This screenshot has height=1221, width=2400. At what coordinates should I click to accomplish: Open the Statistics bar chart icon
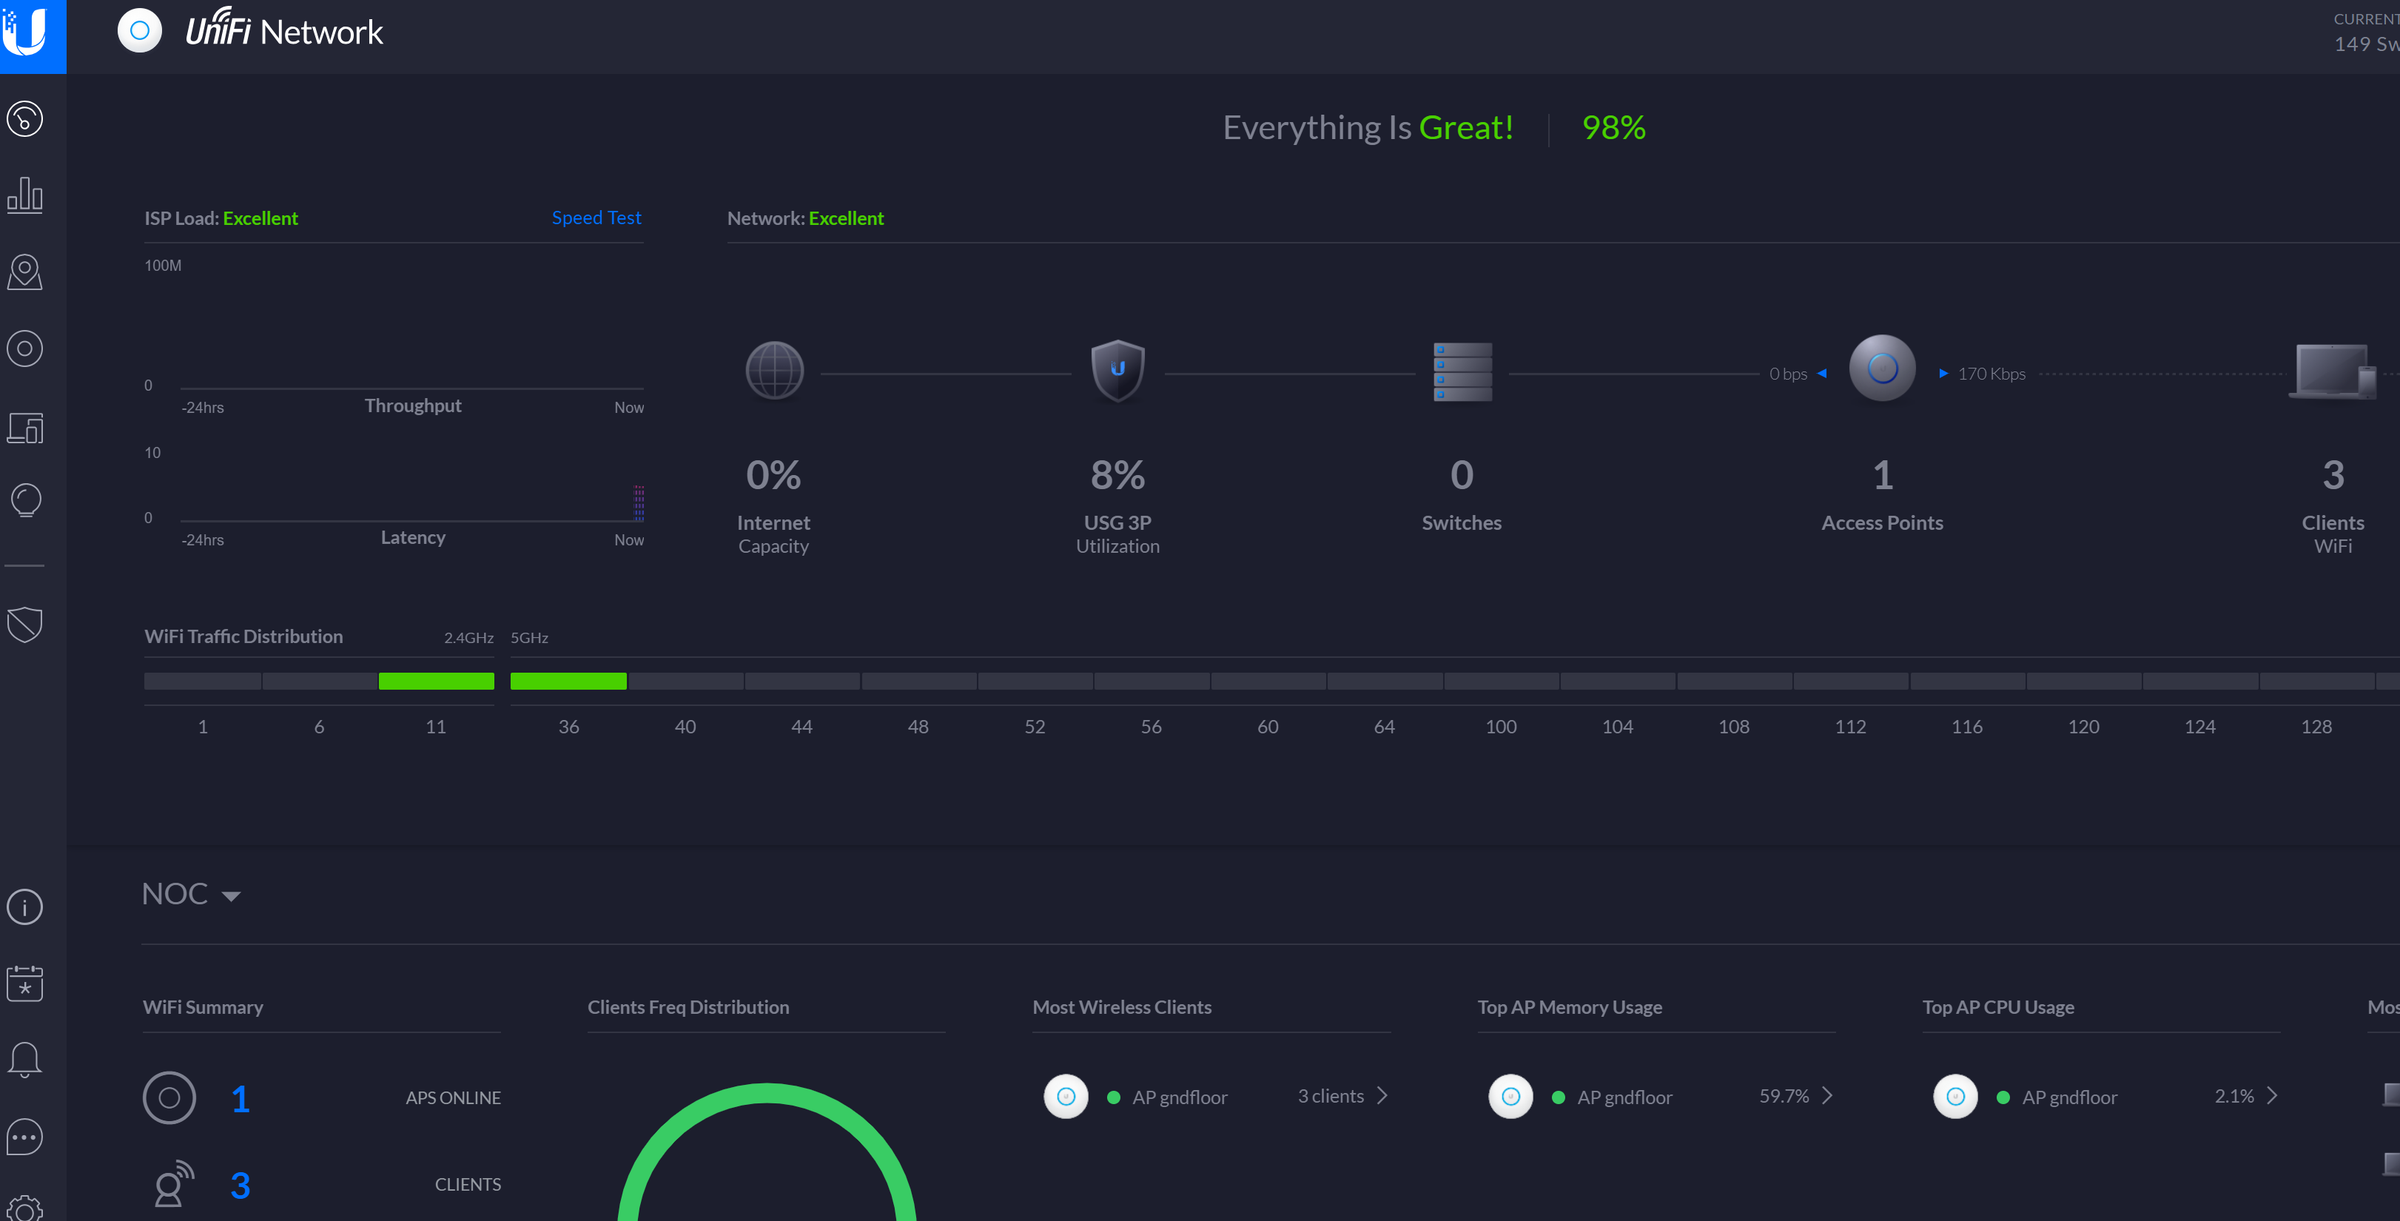24,195
